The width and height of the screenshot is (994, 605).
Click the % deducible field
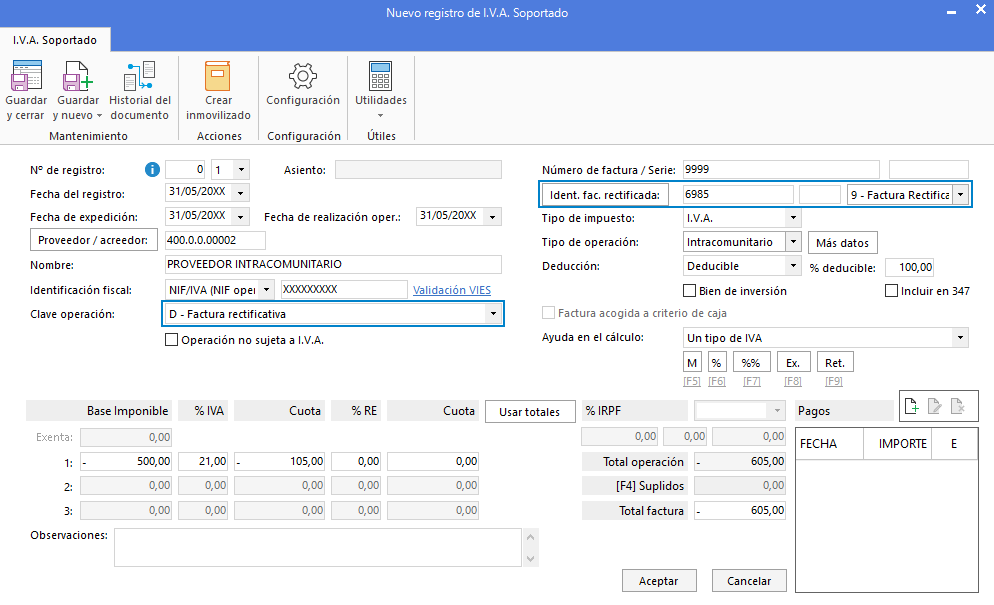point(909,268)
